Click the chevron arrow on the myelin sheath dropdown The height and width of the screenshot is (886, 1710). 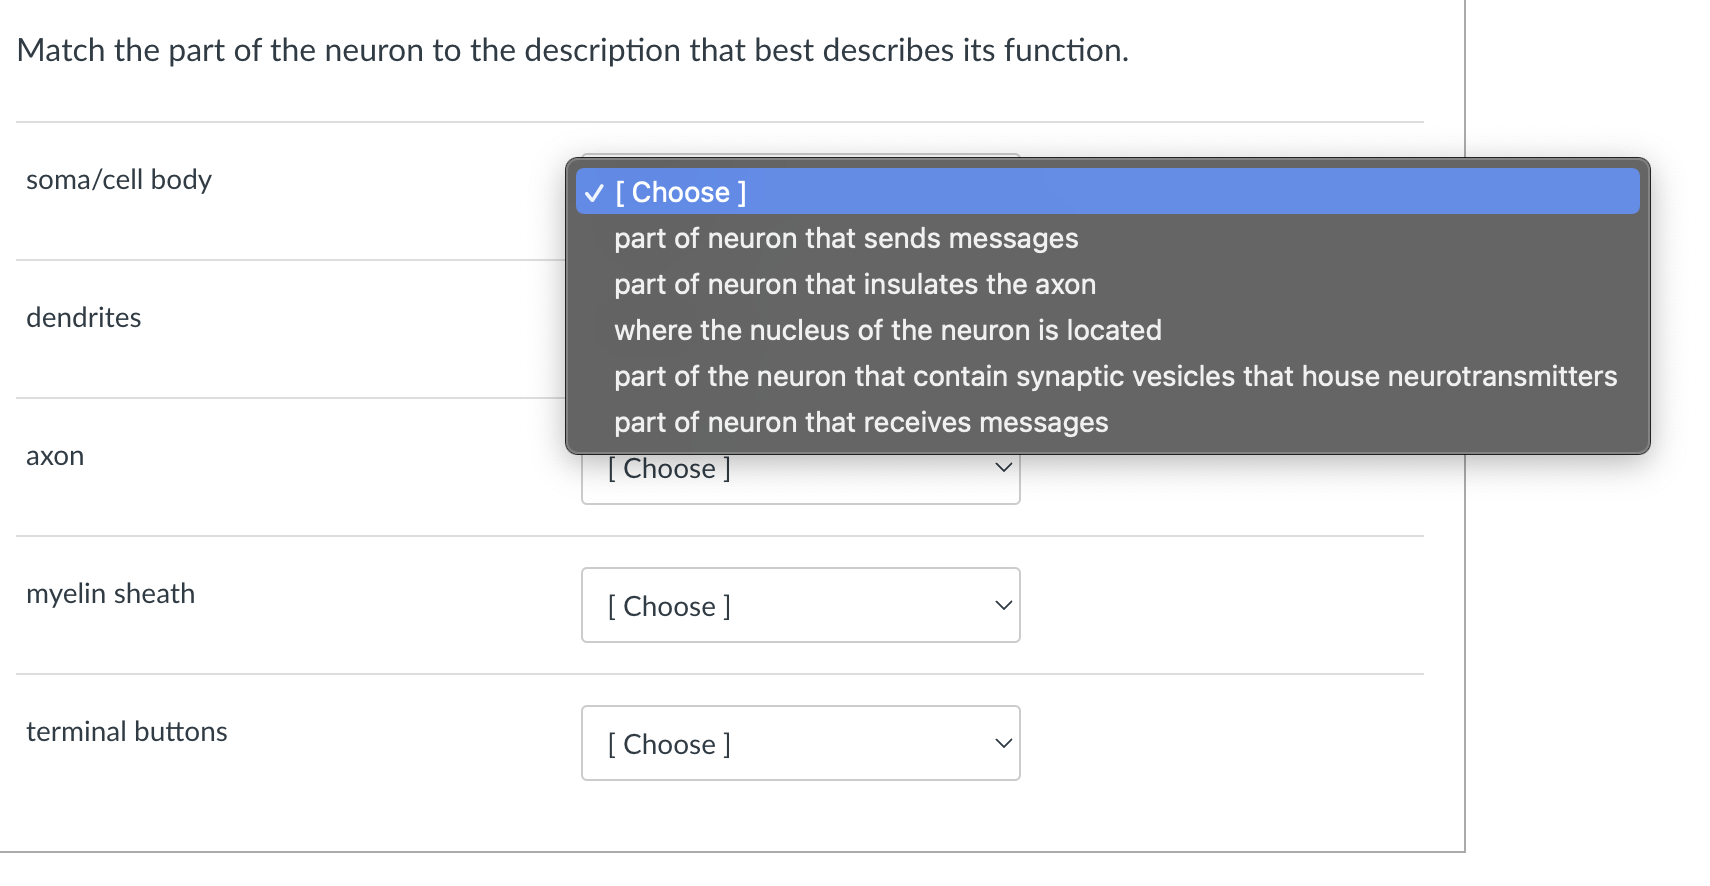1003,606
